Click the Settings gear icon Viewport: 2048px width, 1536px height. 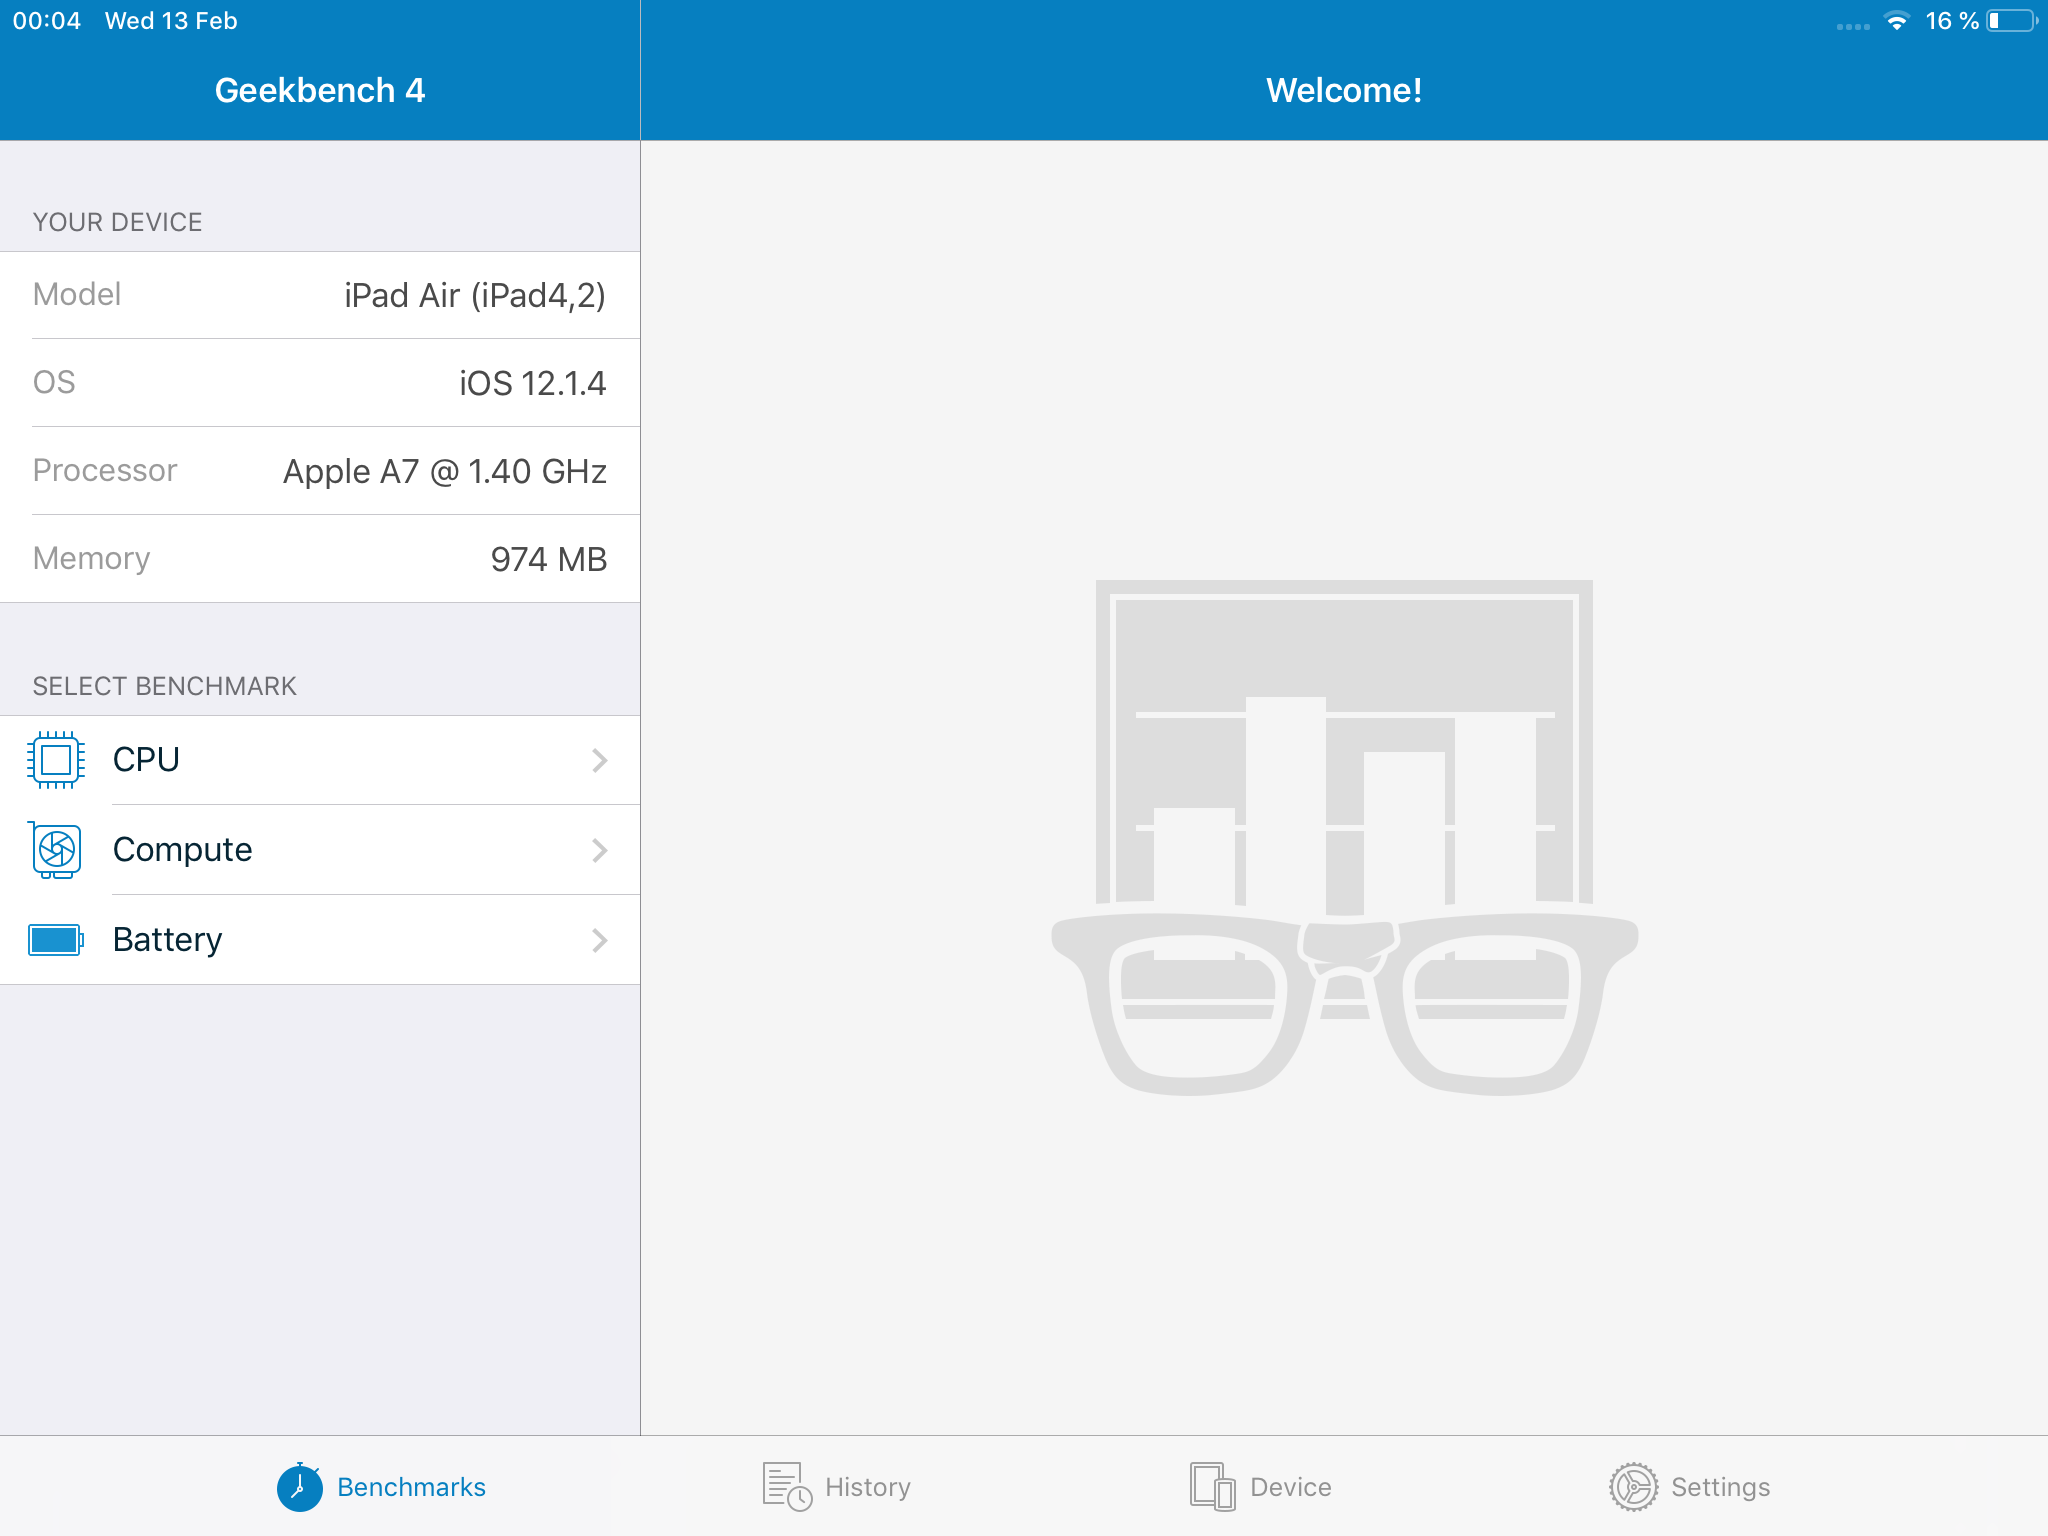tap(1633, 1487)
